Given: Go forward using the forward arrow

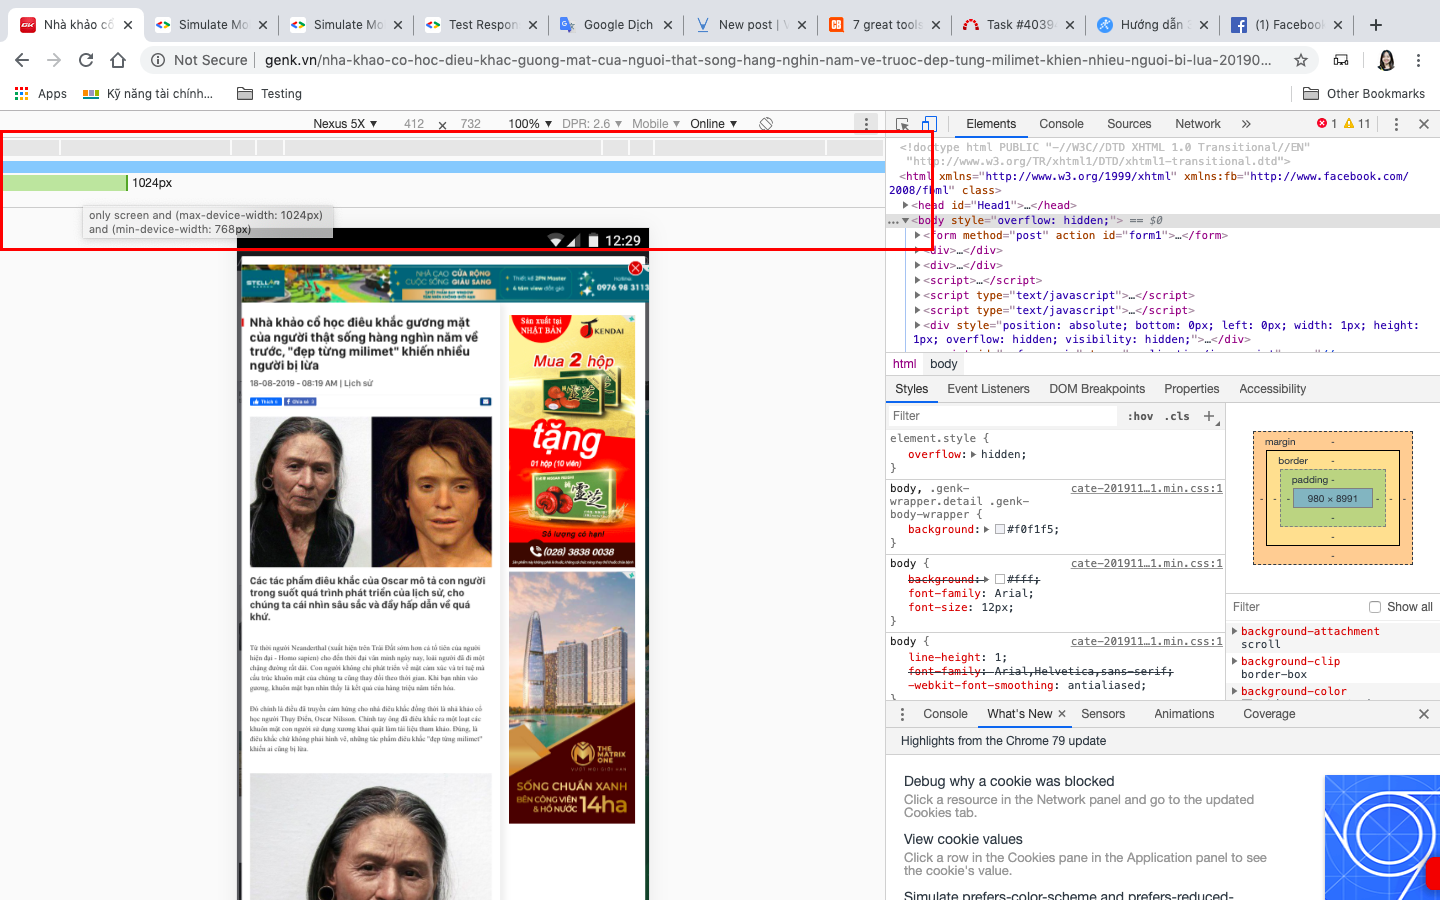Looking at the screenshot, I should (x=54, y=60).
